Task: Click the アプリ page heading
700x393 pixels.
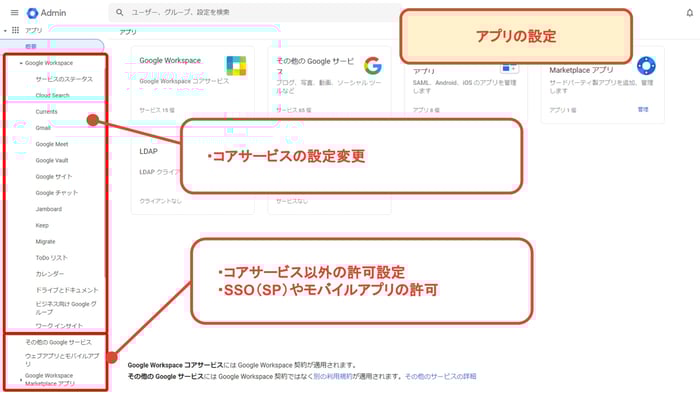Action: point(128,32)
